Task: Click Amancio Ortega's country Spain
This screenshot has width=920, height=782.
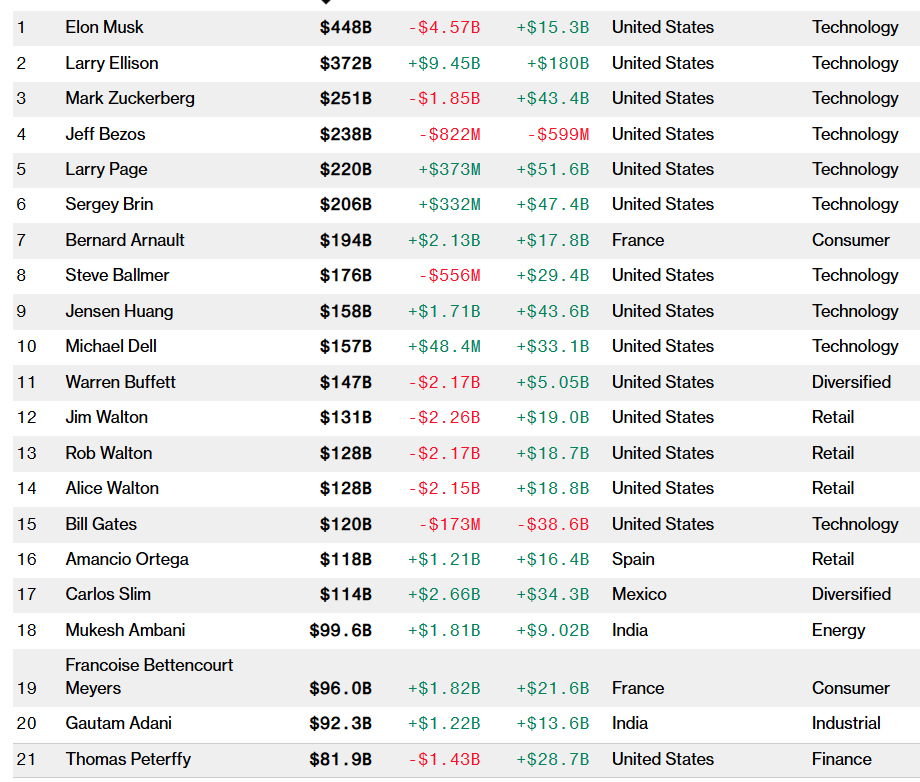Action: coord(633,559)
